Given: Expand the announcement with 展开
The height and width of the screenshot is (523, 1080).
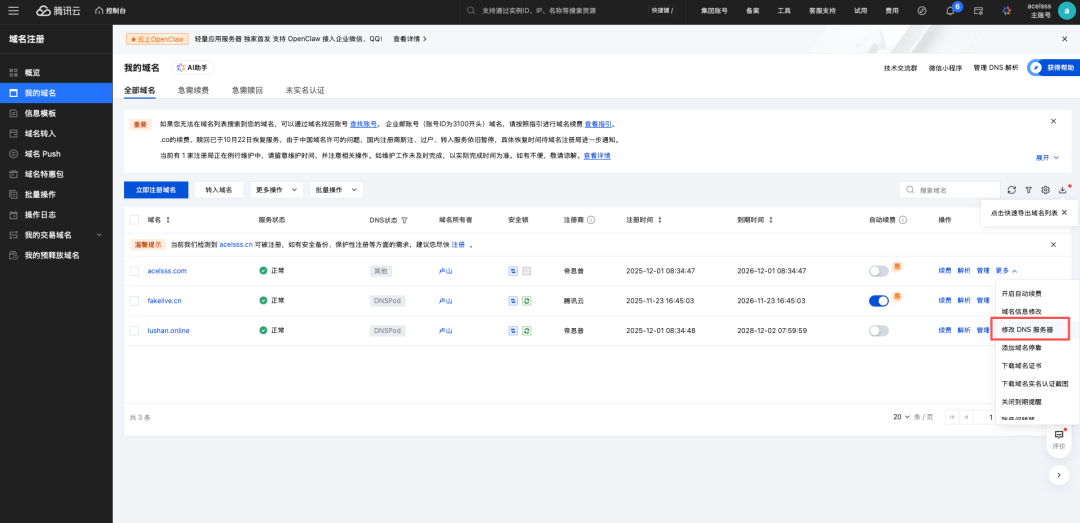Looking at the screenshot, I should coord(1047,158).
